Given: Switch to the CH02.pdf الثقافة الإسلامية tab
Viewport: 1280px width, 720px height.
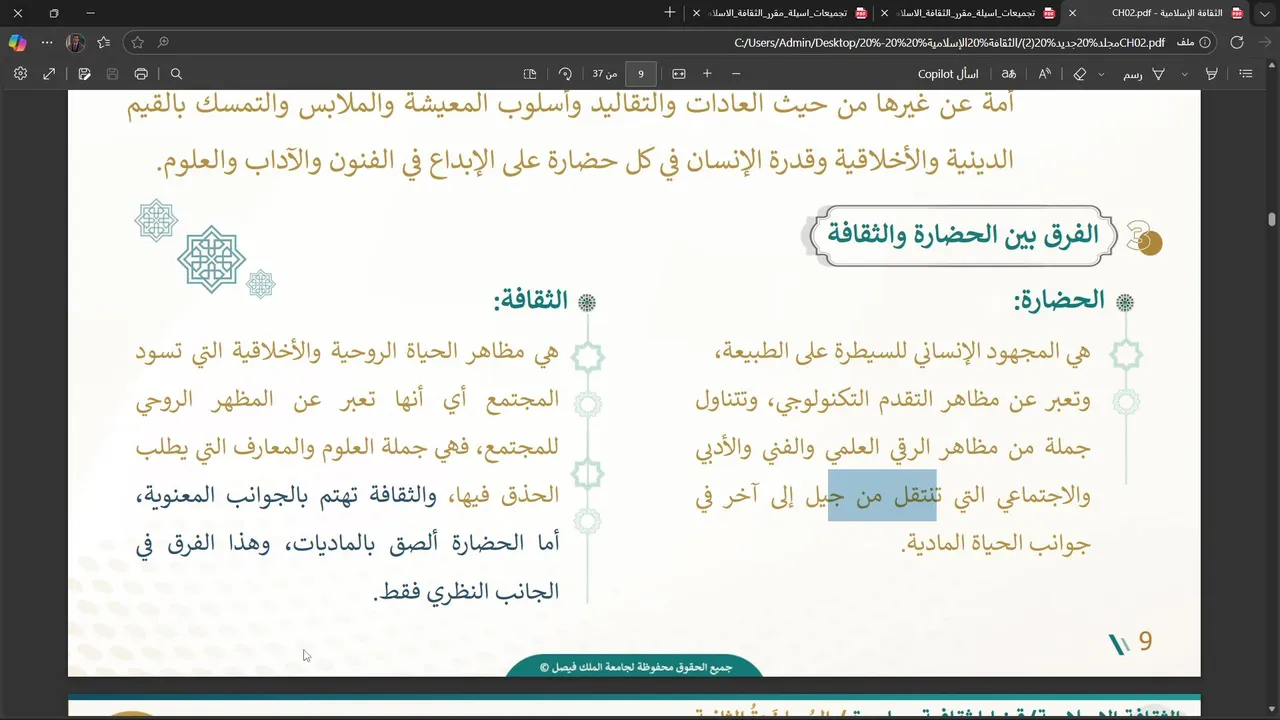Looking at the screenshot, I should coord(1165,13).
